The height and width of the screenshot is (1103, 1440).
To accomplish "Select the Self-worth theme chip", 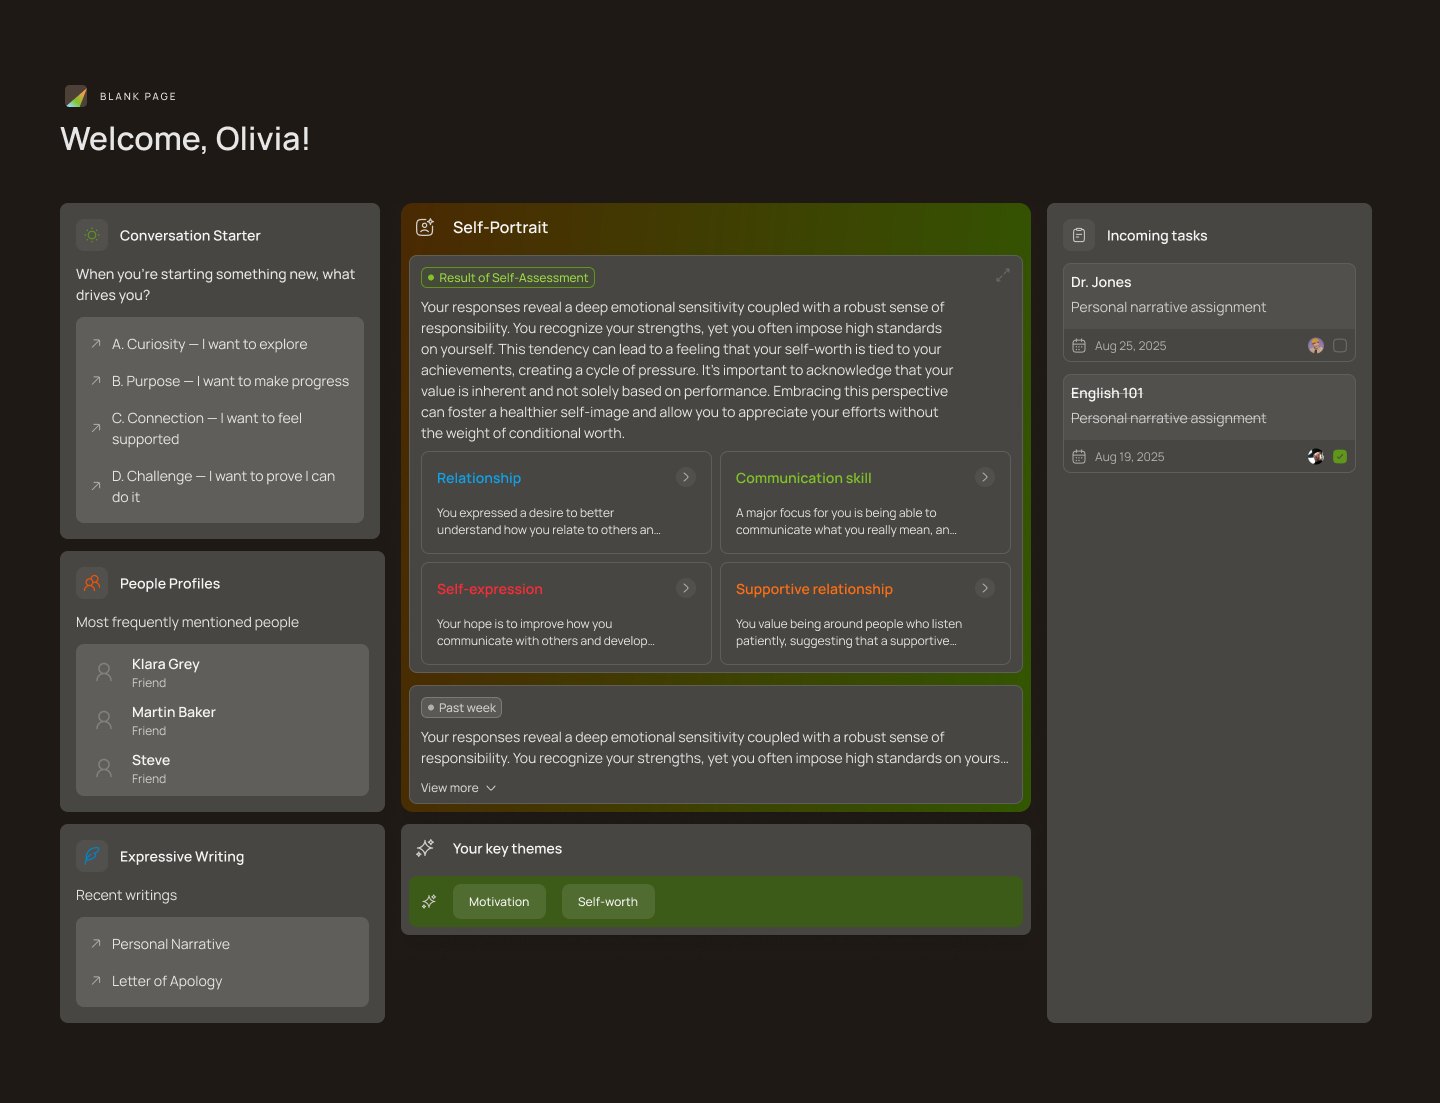I will tap(608, 901).
